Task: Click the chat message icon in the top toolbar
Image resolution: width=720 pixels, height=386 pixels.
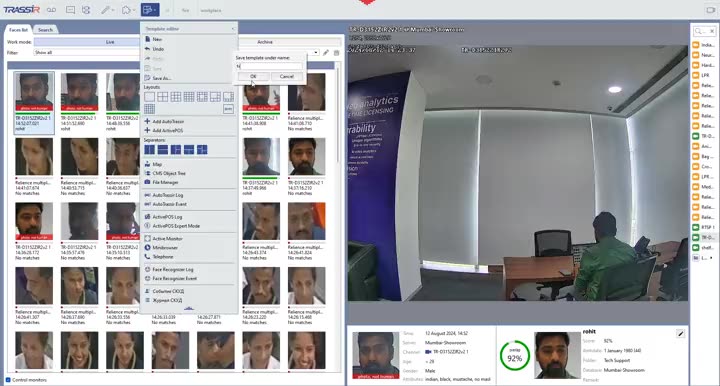Action: [x=70, y=10]
